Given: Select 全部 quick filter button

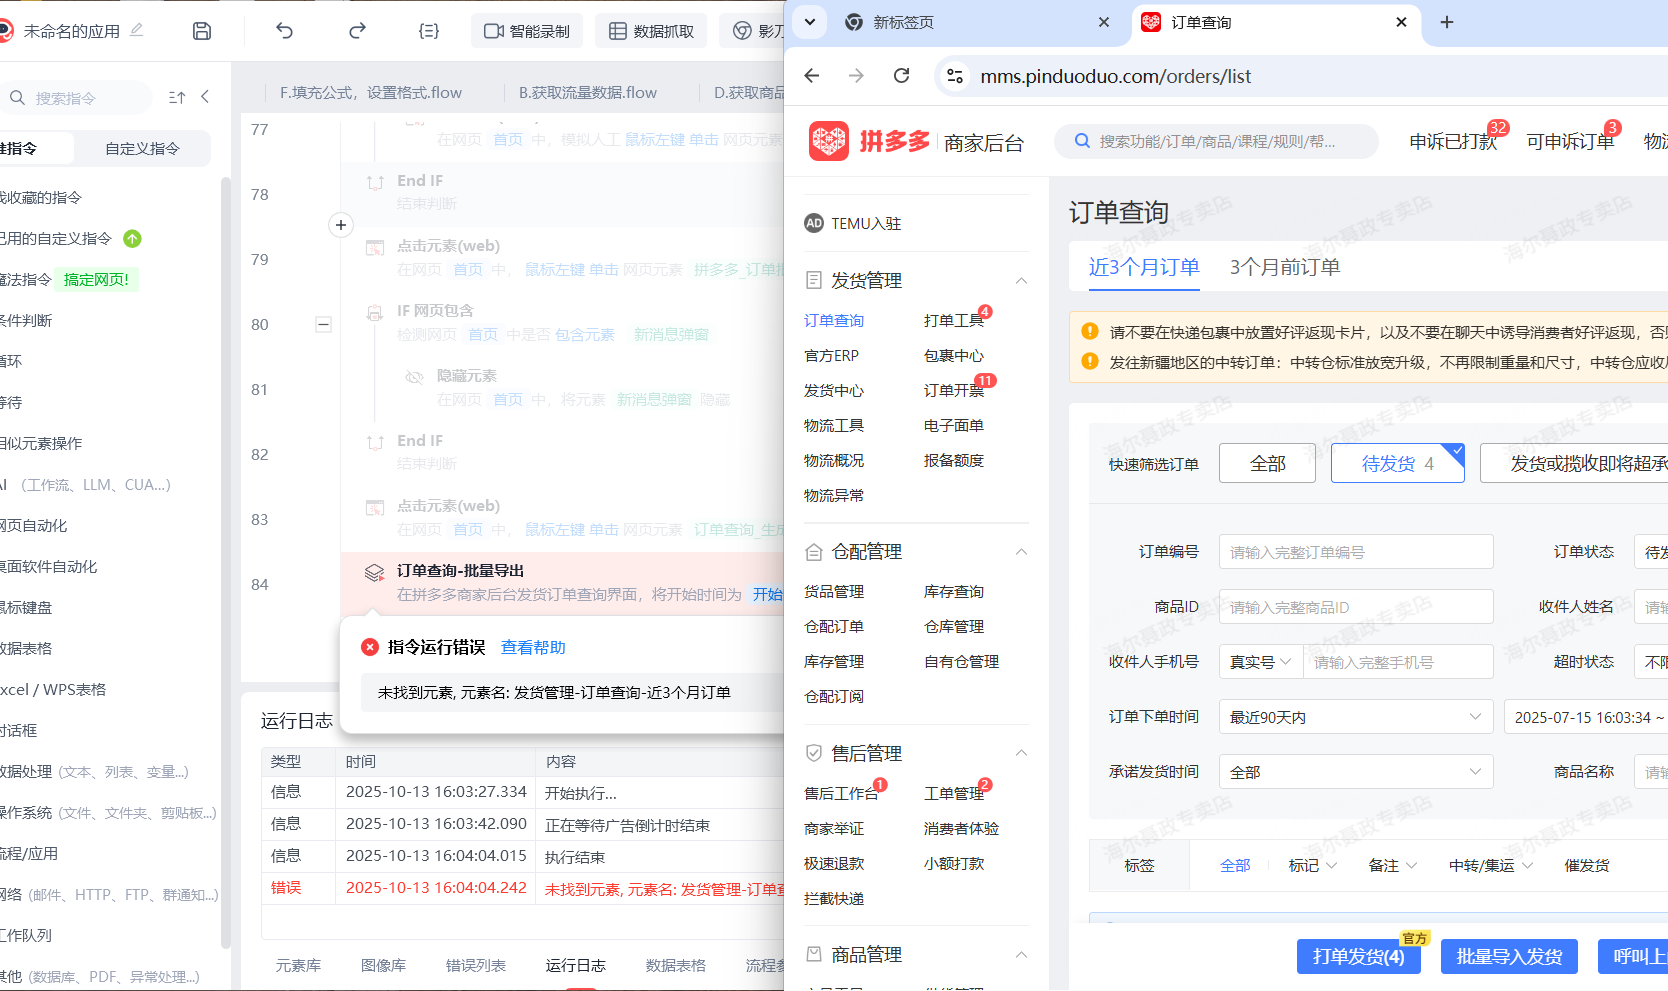Looking at the screenshot, I should (x=1267, y=463).
